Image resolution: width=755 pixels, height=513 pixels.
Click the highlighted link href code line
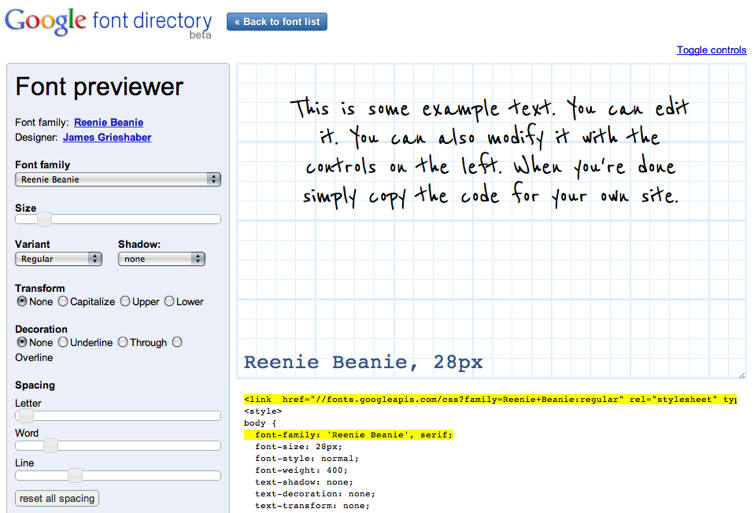coord(490,399)
